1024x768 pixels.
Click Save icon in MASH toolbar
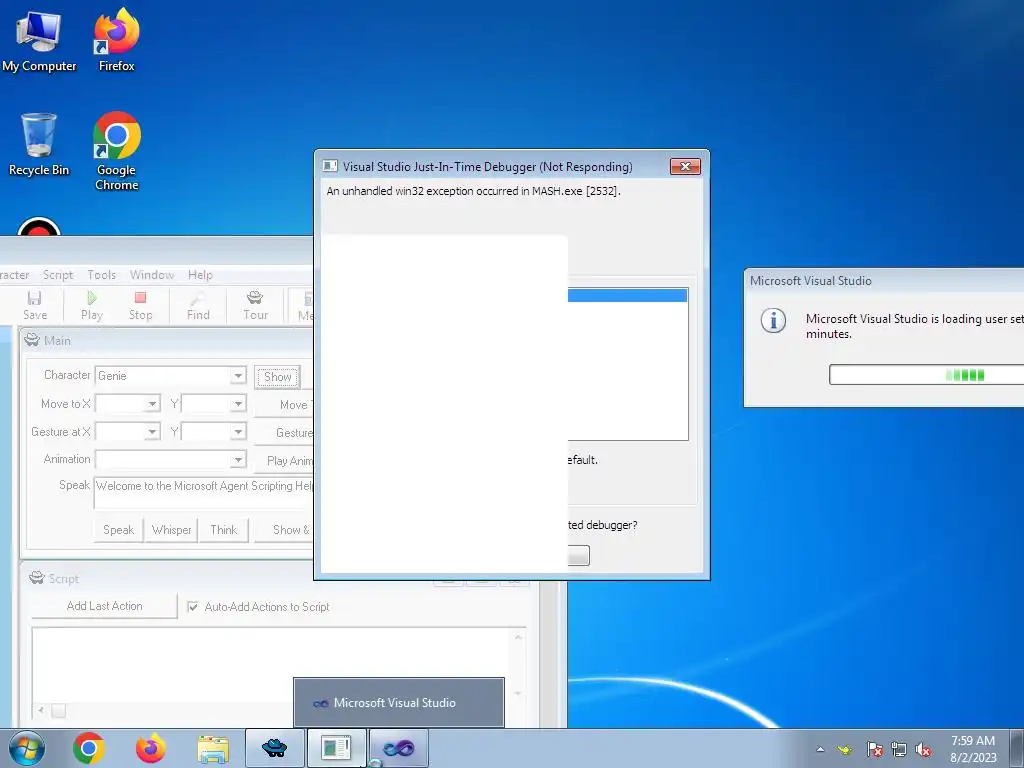[35, 305]
